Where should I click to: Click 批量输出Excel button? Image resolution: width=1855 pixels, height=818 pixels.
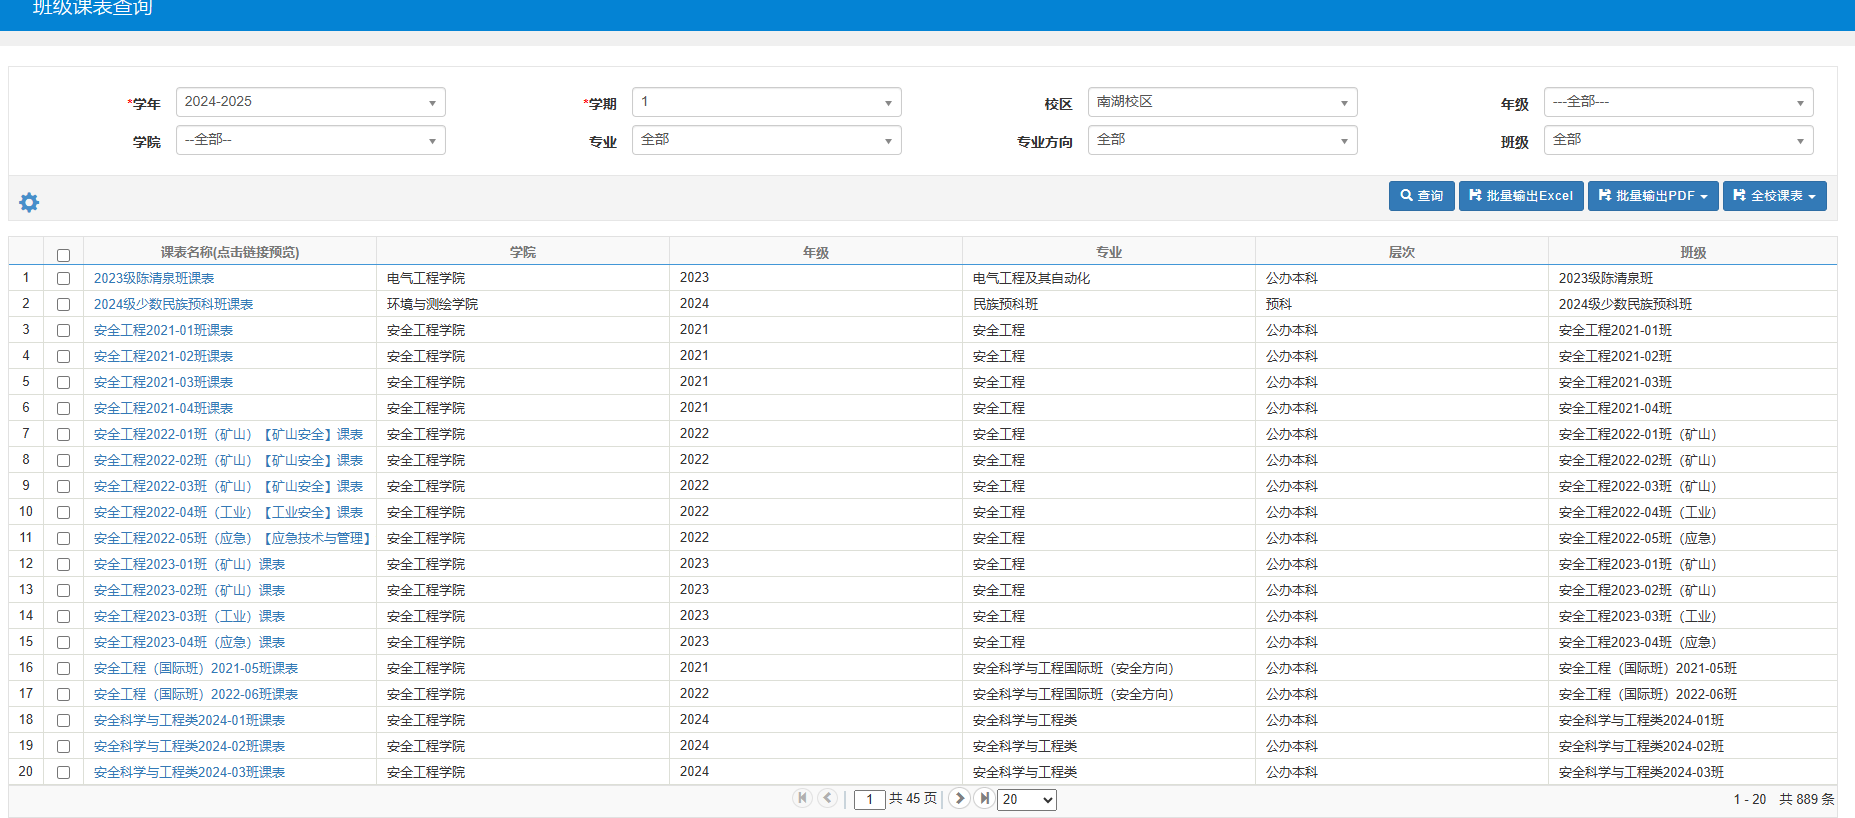(x=1521, y=196)
